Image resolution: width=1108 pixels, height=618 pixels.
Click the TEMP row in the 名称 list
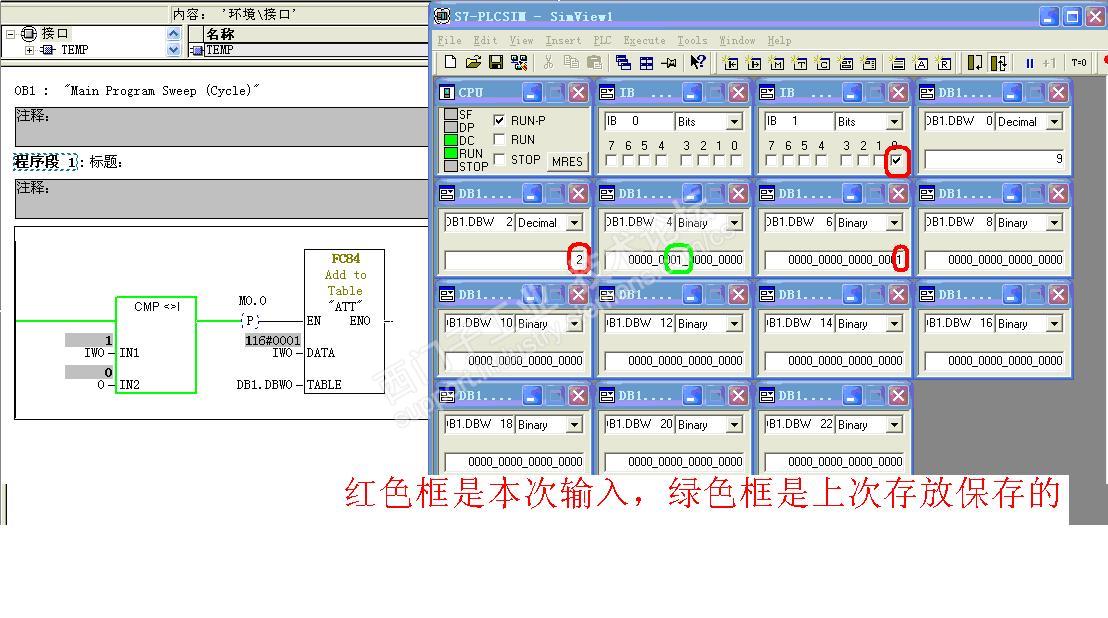(316, 50)
